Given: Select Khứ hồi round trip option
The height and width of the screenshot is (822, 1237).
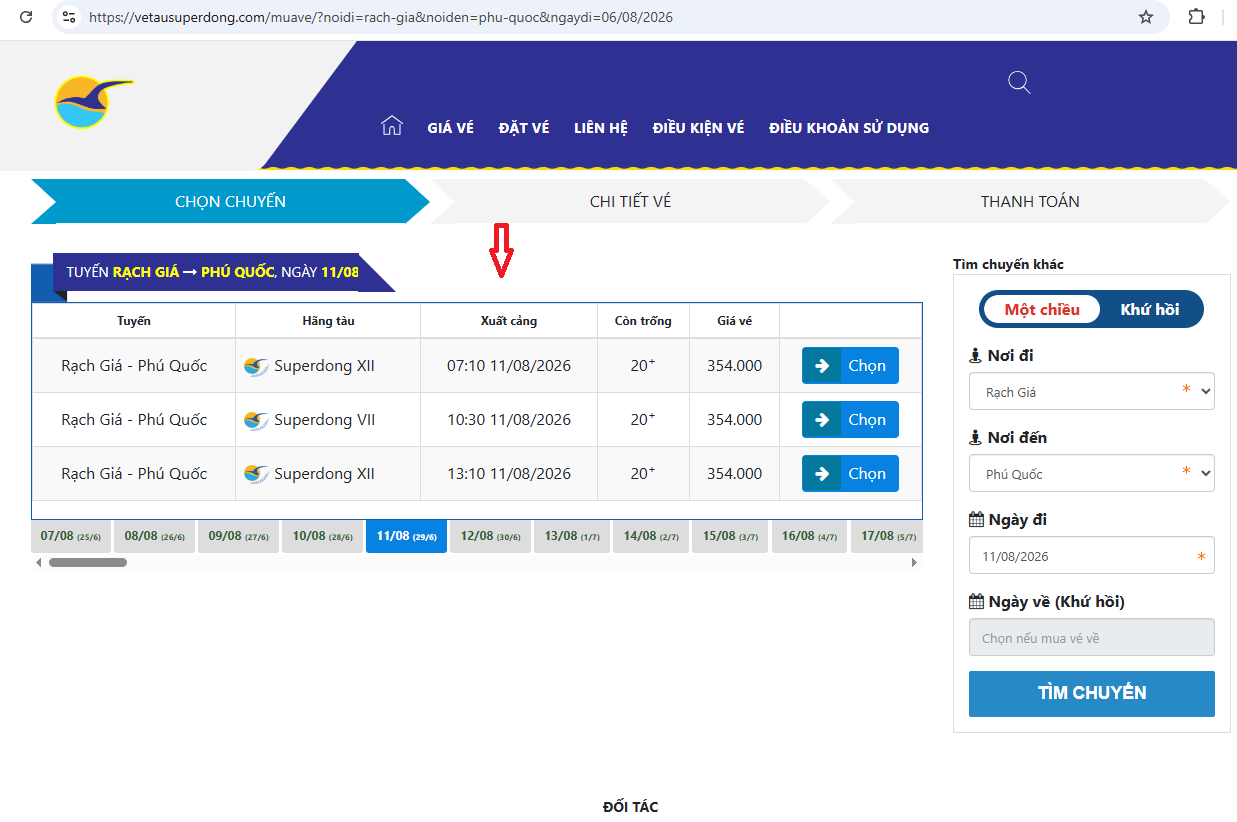Looking at the screenshot, I should 1150,309.
